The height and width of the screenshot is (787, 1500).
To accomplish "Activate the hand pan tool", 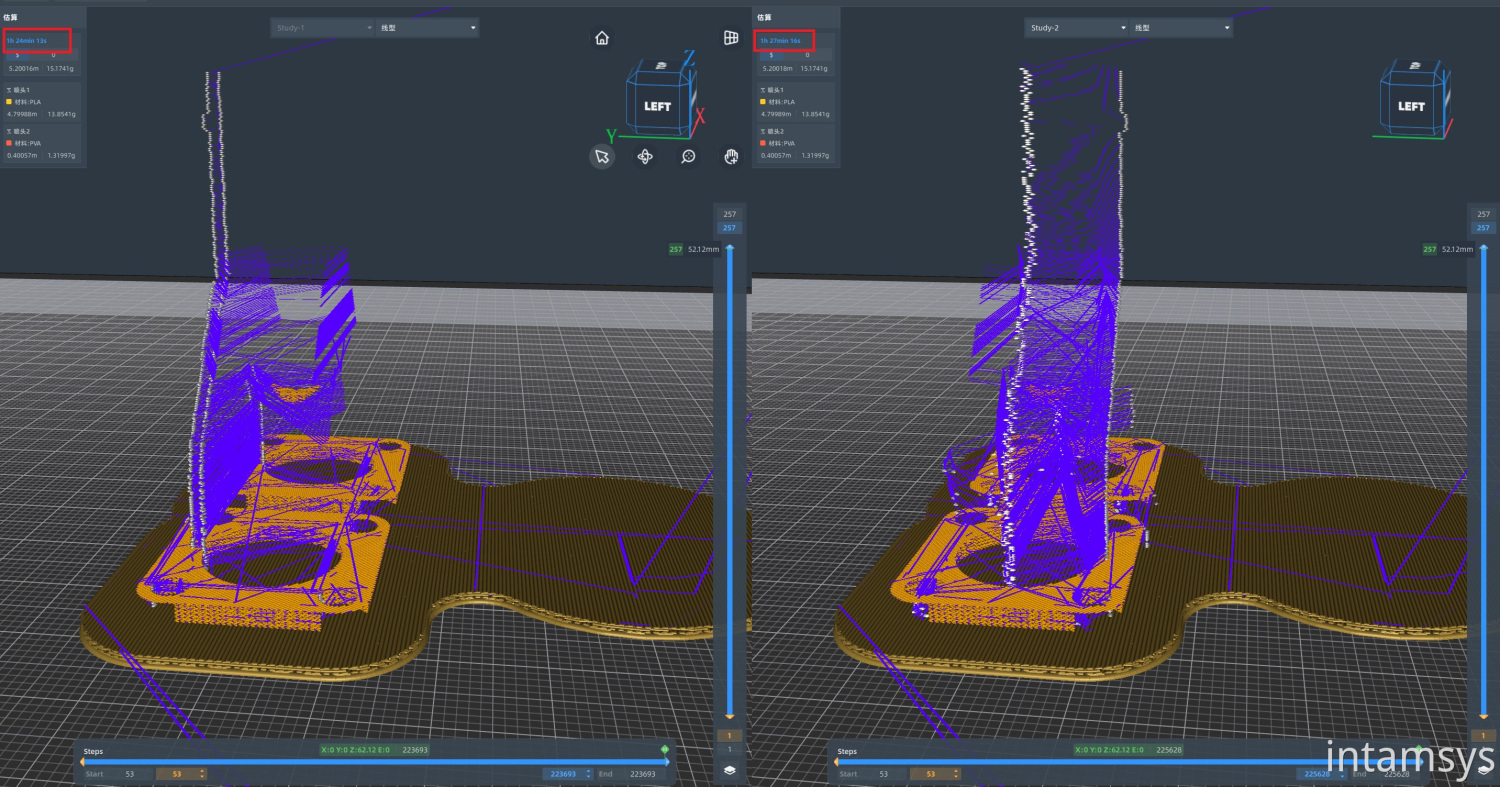I will (731, 156).
